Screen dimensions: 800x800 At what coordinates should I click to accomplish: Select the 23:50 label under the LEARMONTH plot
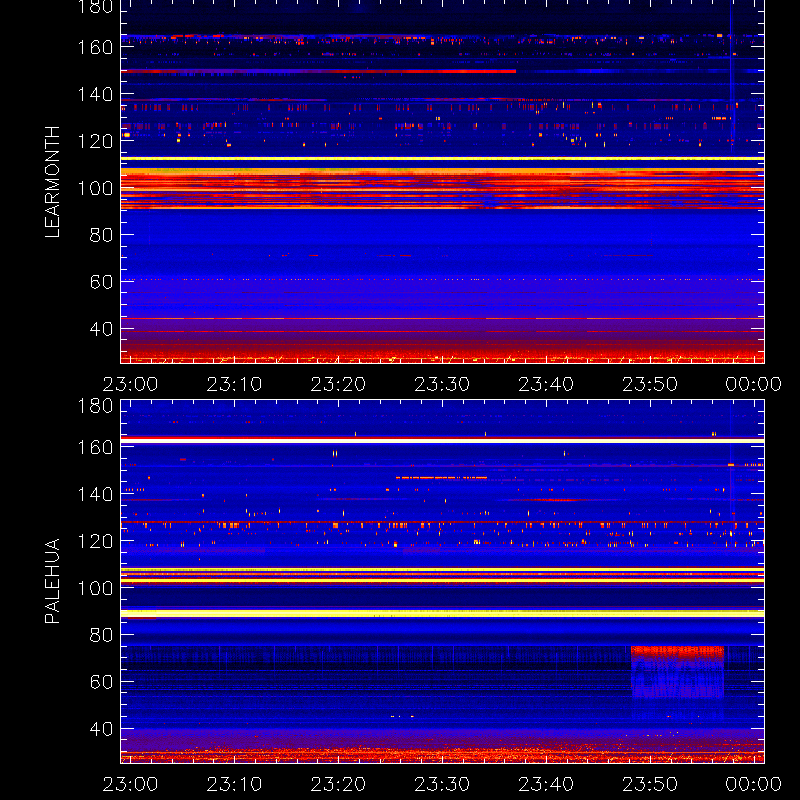point(650,384)
